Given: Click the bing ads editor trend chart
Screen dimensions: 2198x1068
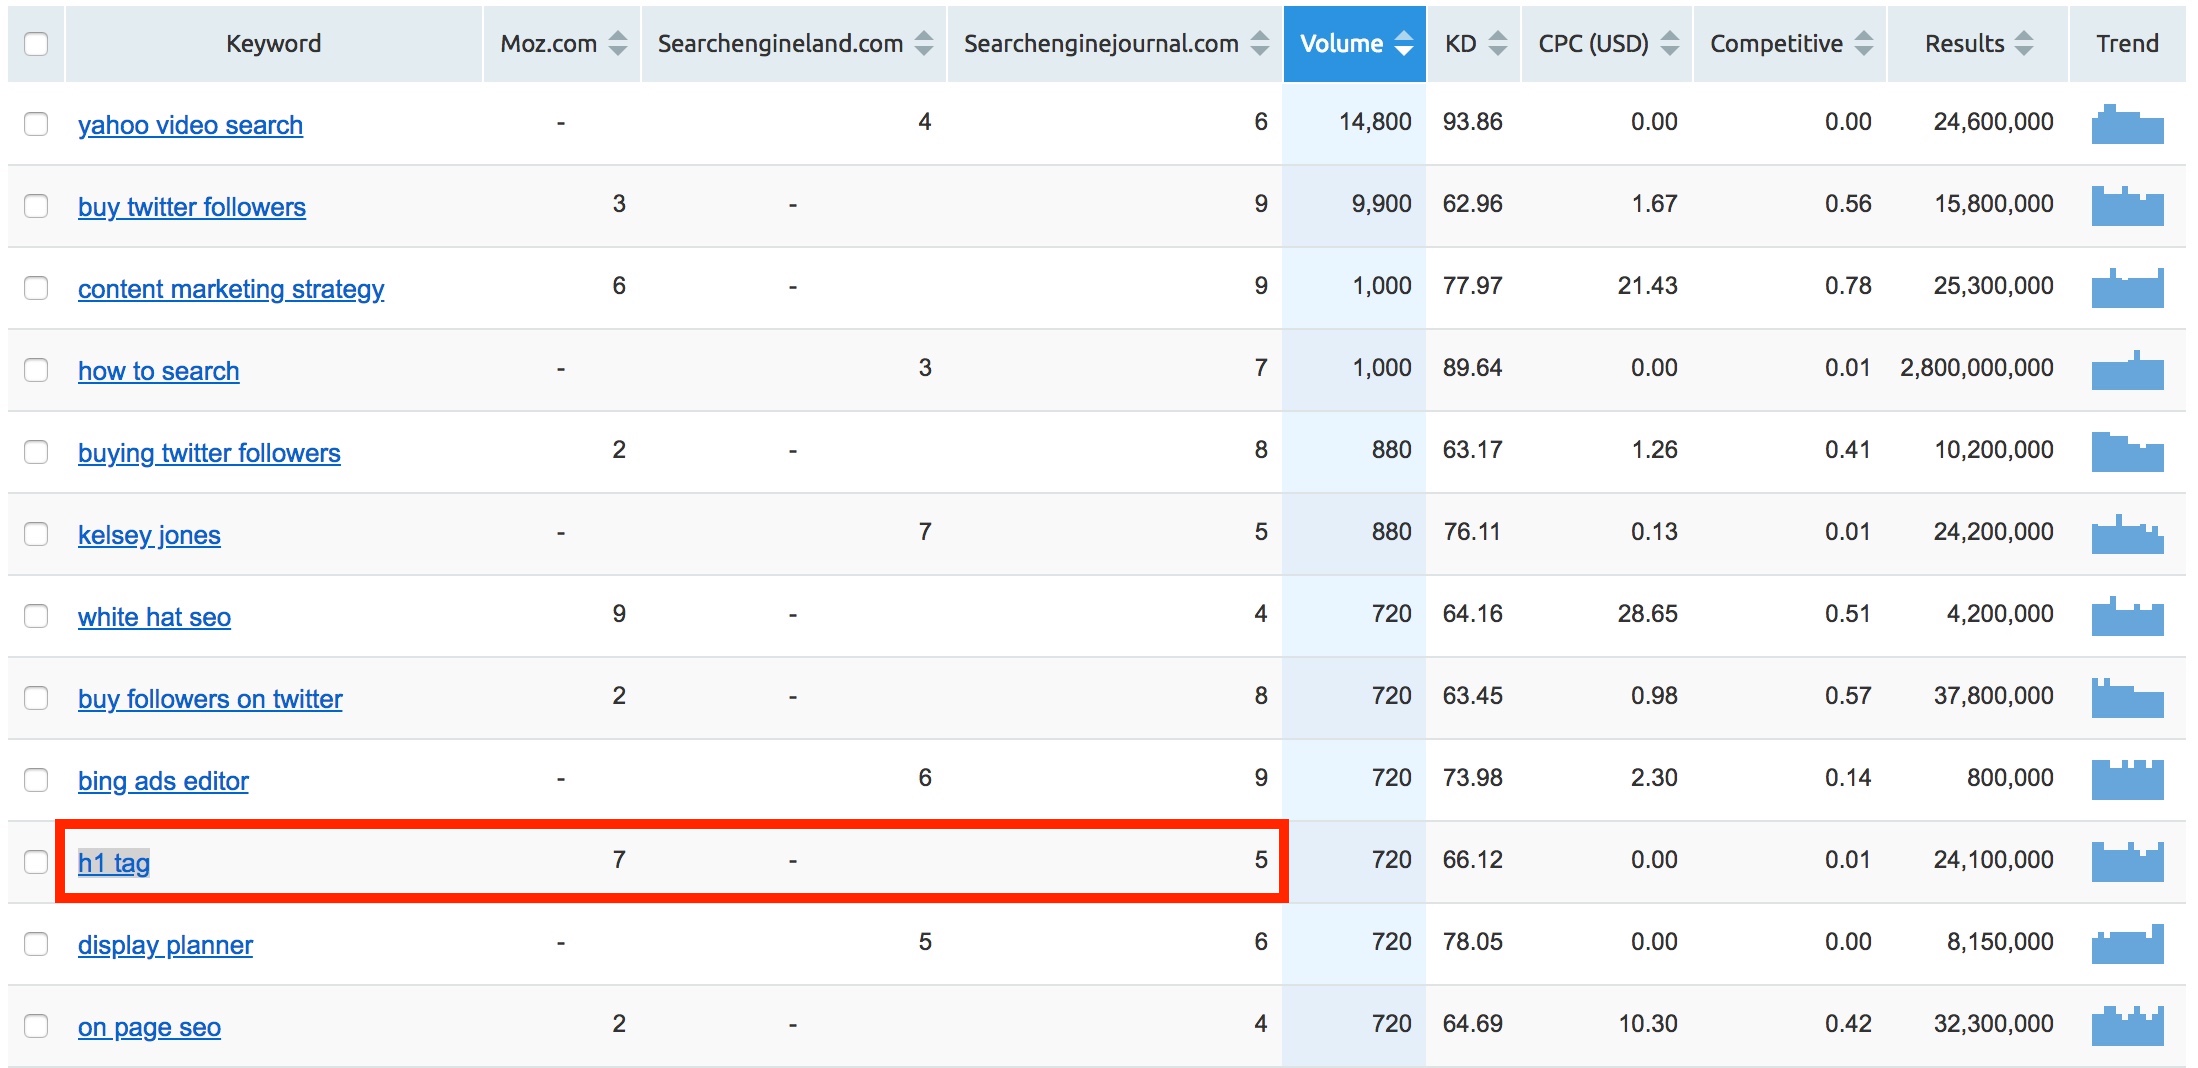Looking at the screenshot, I should click(x=2127, y=780).
